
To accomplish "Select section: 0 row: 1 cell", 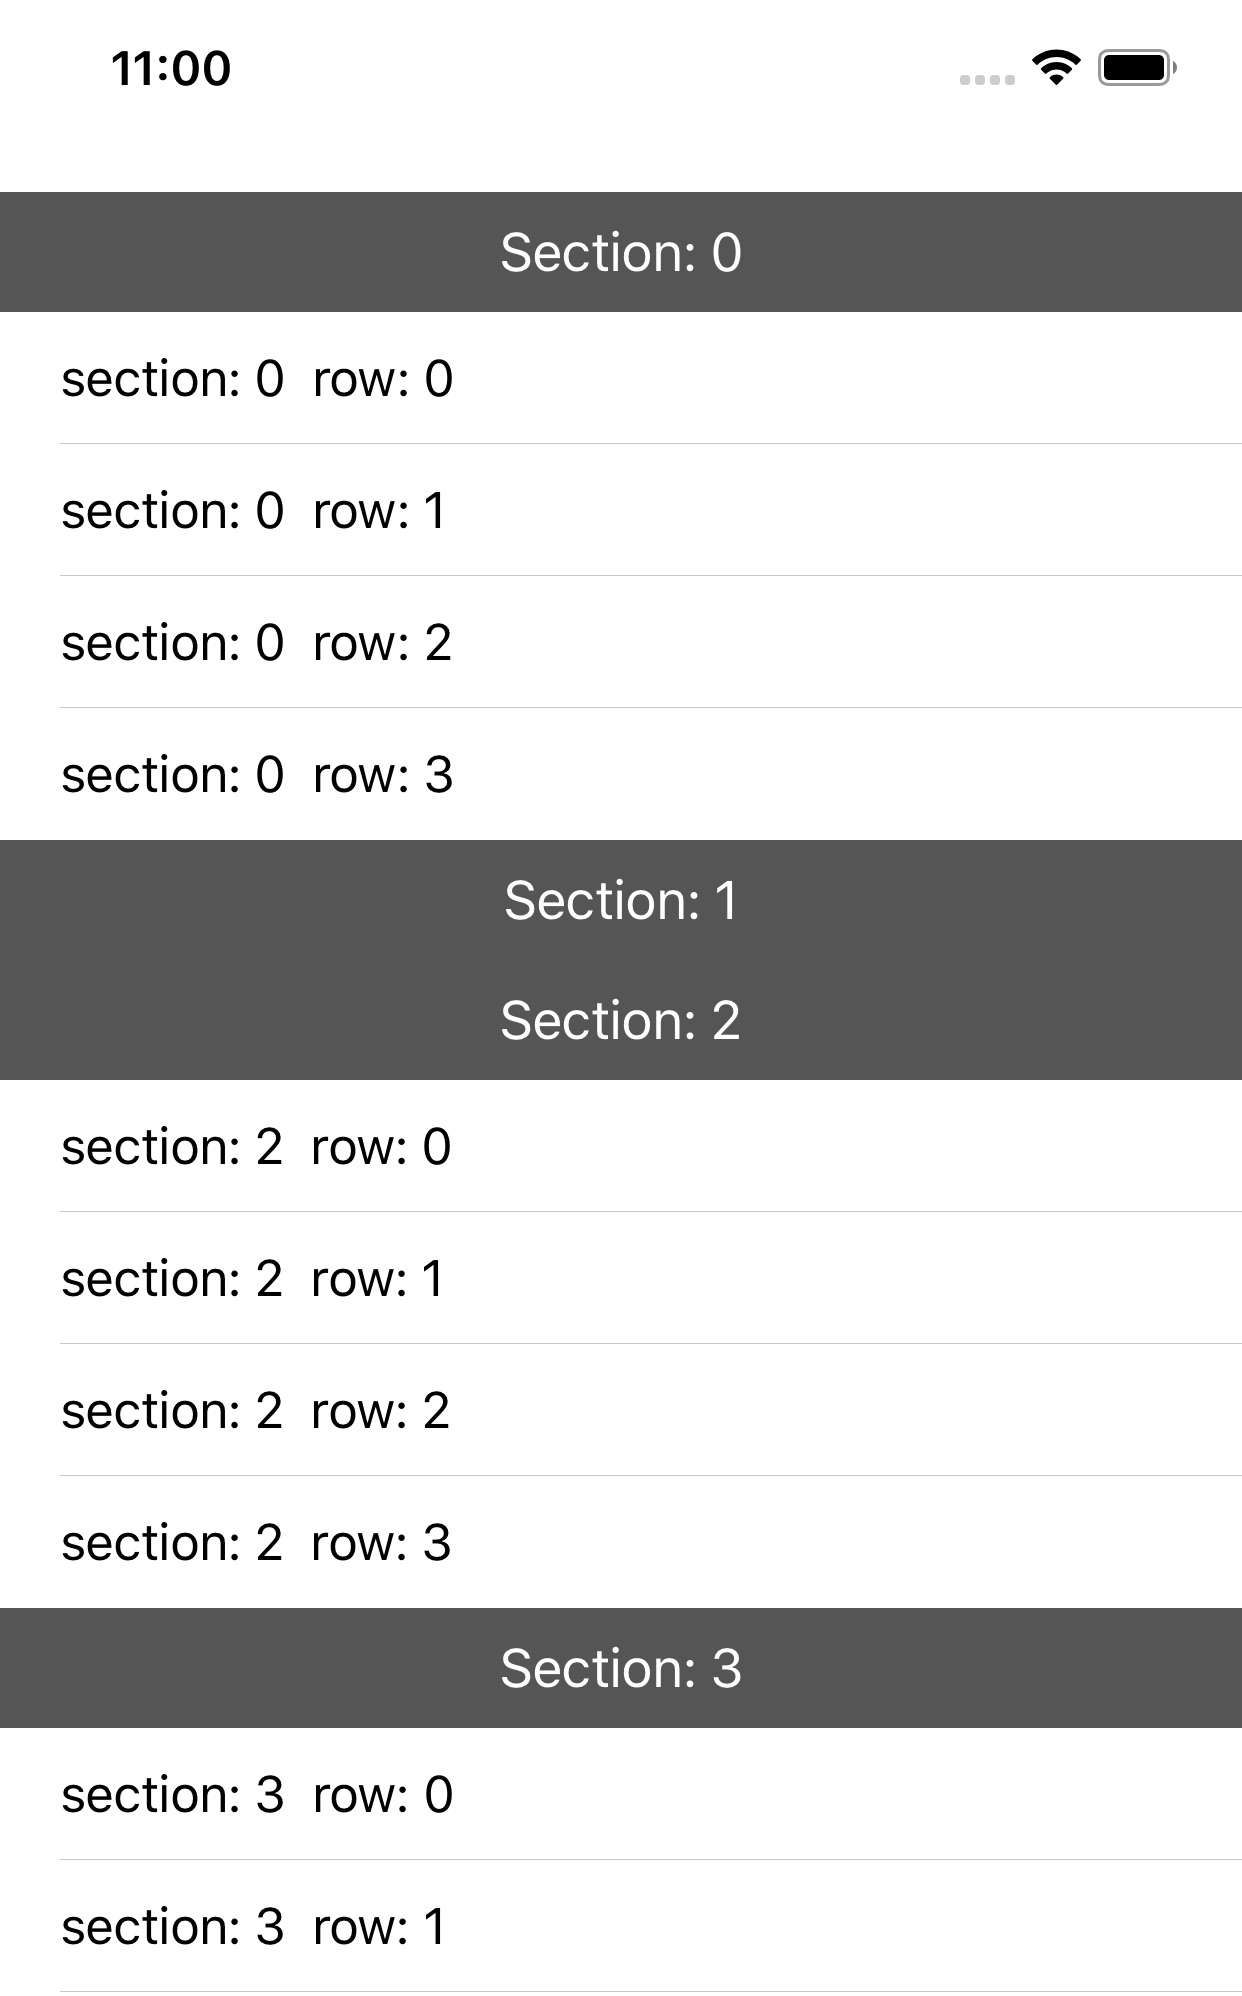I will tap(621, 510).
